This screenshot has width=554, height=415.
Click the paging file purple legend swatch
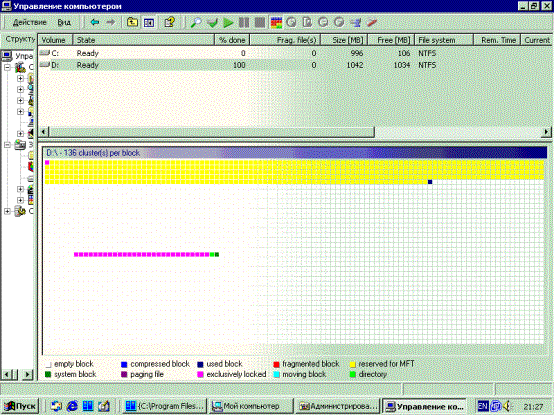point(124,374)
